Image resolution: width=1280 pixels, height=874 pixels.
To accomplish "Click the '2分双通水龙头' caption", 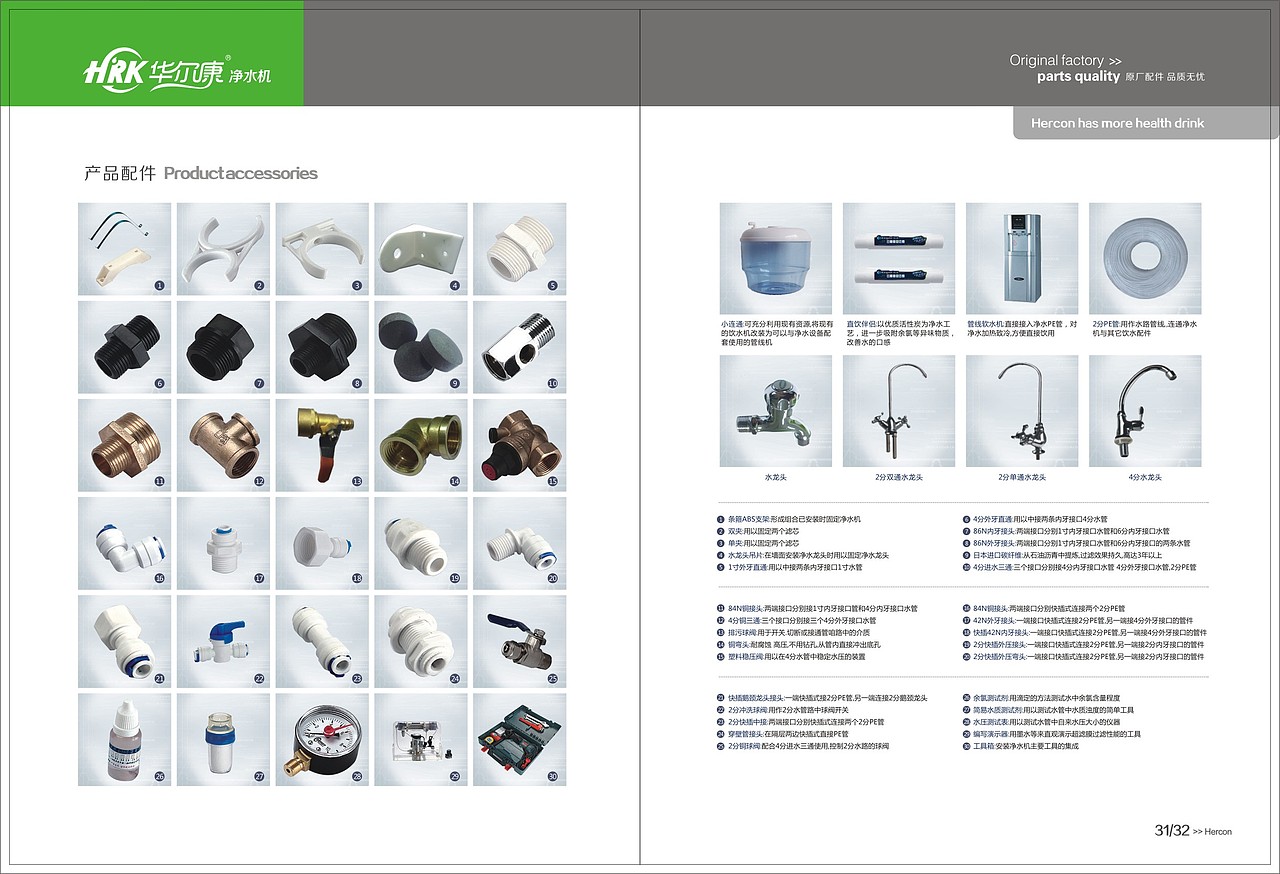I will 899,477.
